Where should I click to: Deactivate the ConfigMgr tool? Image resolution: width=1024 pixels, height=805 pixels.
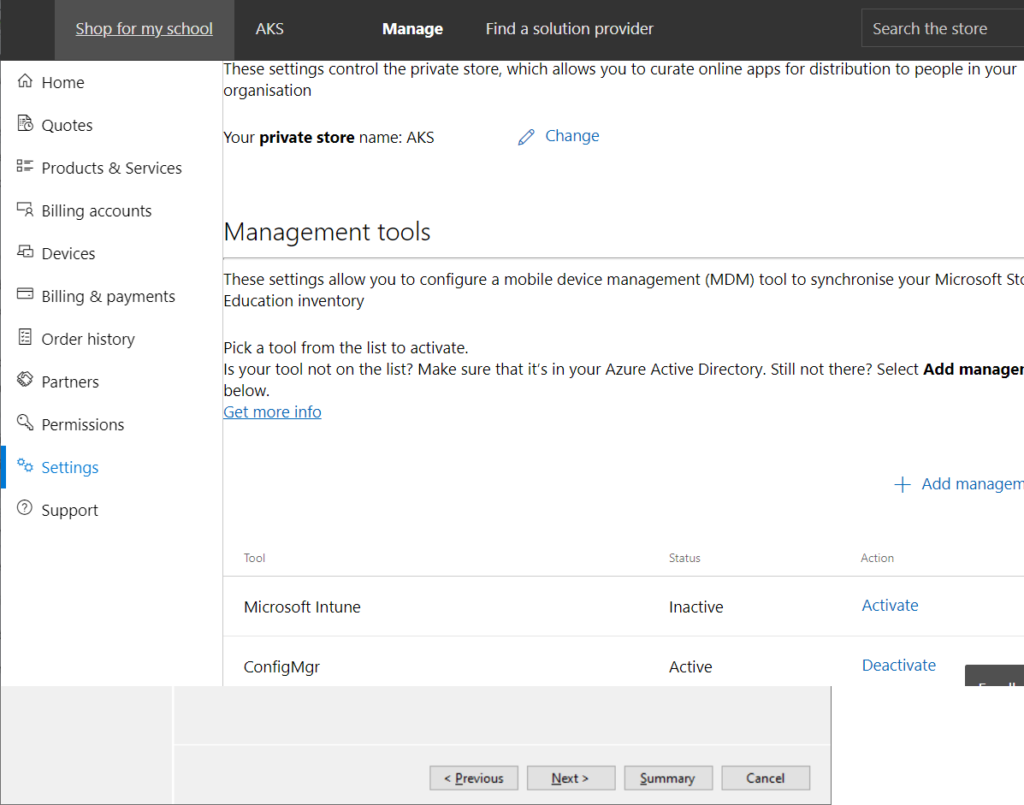(x=899, y=665)
